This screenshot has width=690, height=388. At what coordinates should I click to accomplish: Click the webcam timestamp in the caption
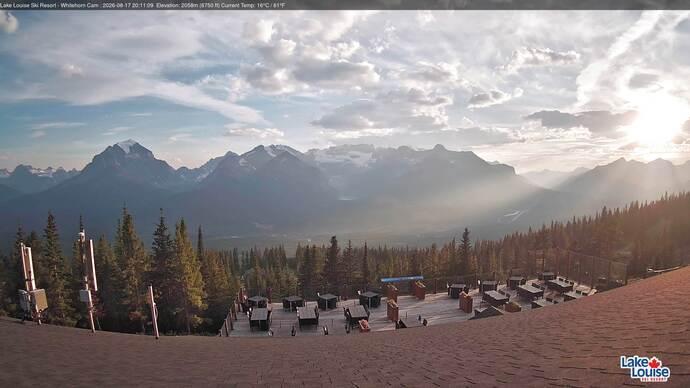point(128,6)
